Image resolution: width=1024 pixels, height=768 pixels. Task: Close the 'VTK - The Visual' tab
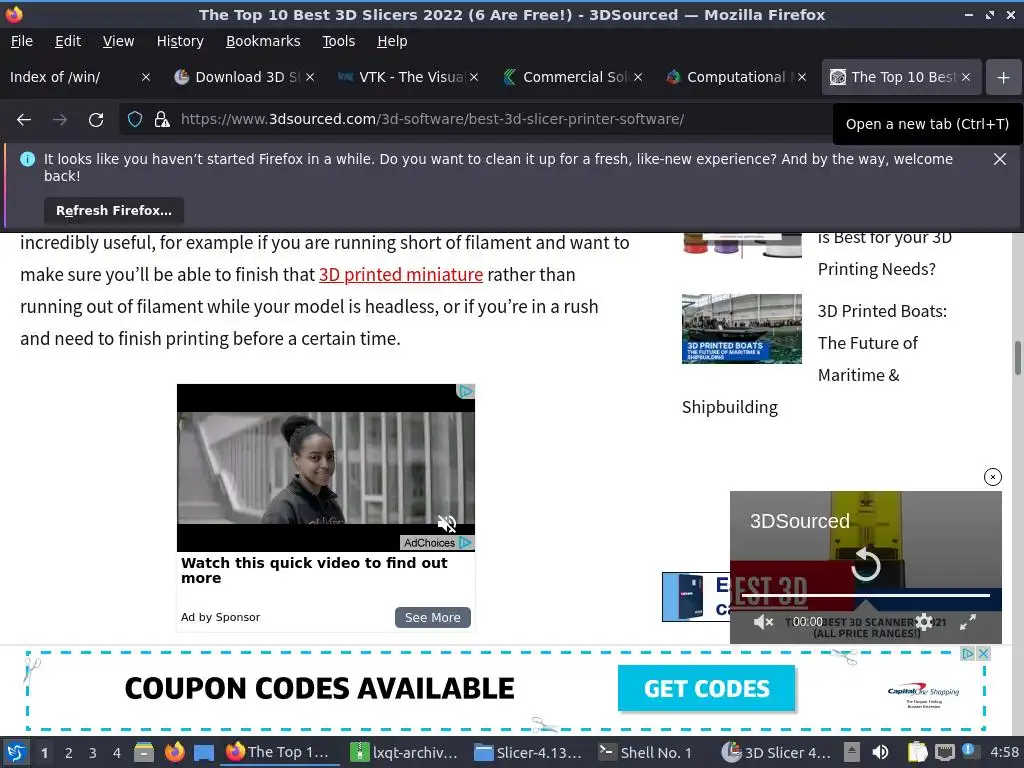474,77
